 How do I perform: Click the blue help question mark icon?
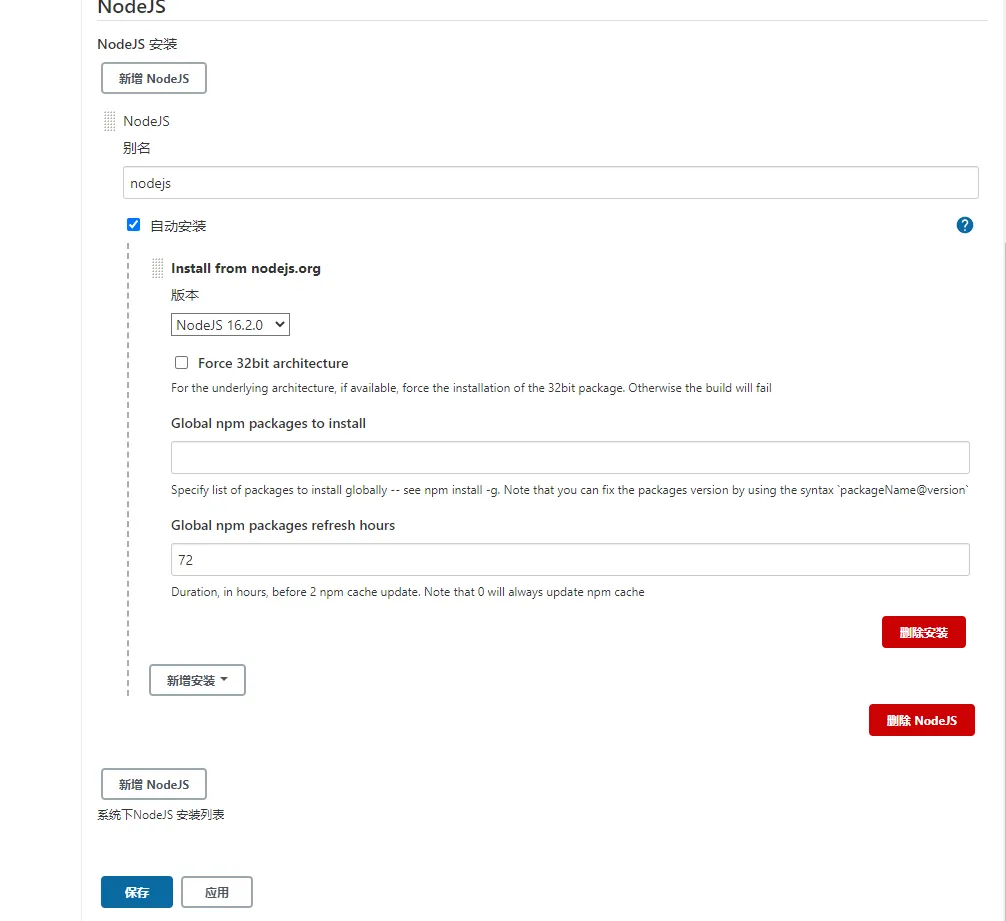coord(964,225)
